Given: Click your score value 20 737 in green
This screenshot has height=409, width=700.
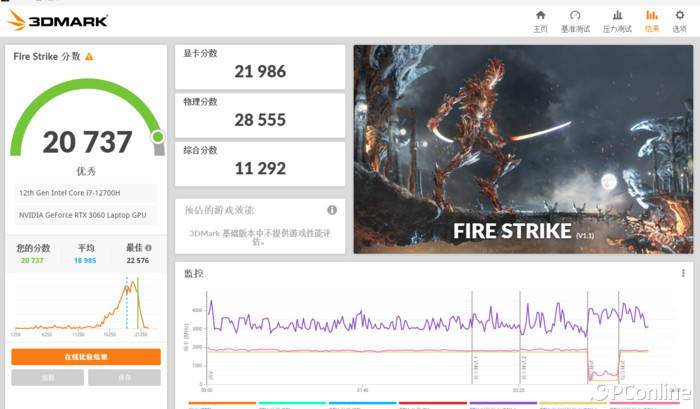Looking at the screenshot, I should click(x=32, y=260).
